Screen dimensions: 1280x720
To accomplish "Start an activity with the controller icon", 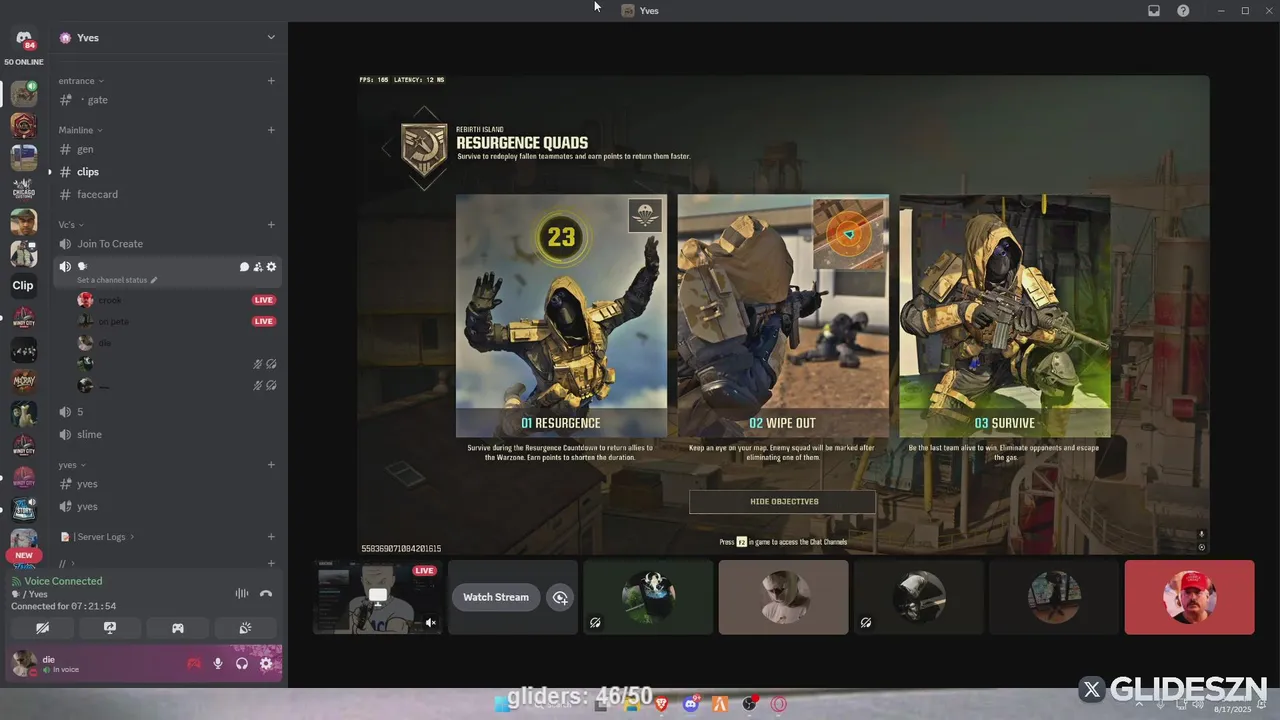I will click(178, 628).
